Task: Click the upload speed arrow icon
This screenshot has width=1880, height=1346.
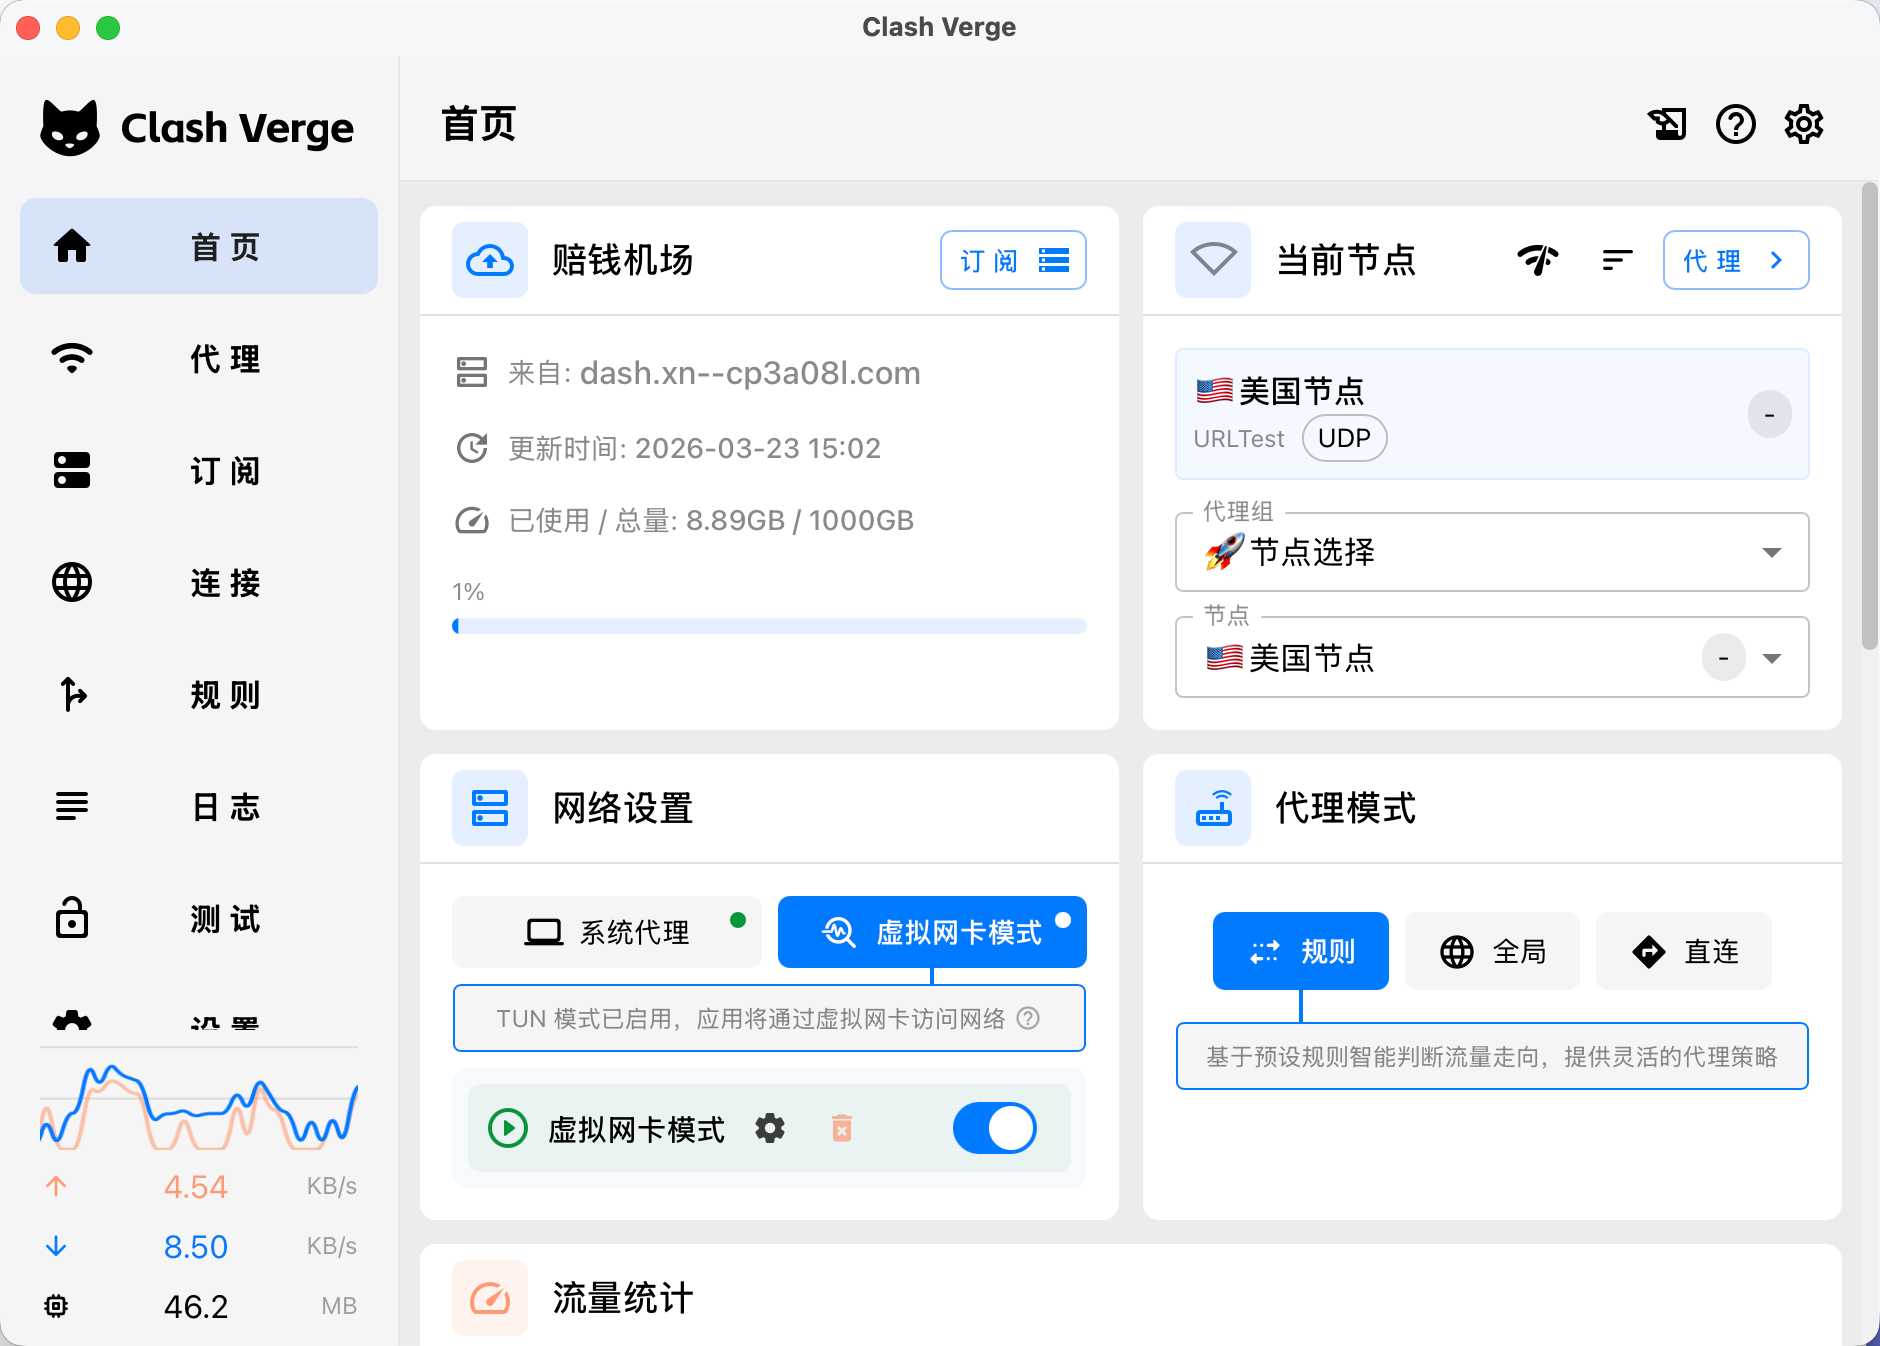Action: [56, 1186]
